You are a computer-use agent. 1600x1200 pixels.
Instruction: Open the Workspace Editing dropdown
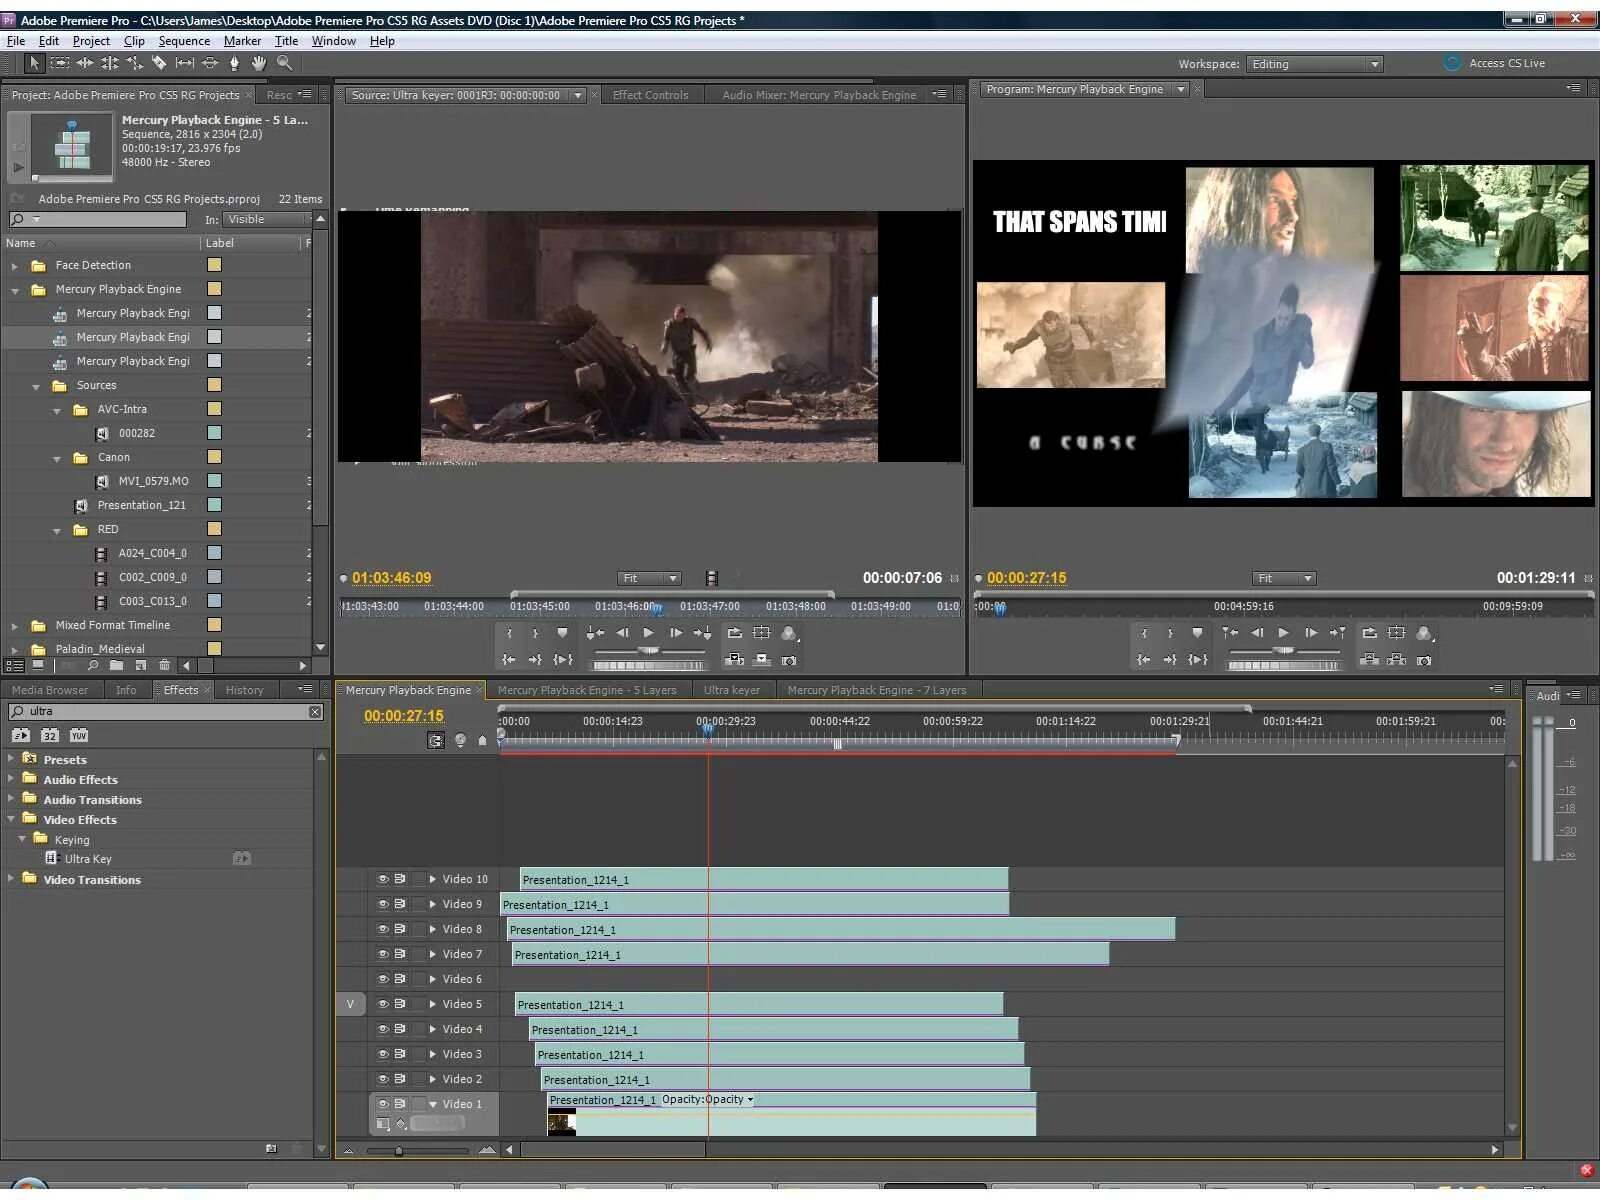[1314, 64]
